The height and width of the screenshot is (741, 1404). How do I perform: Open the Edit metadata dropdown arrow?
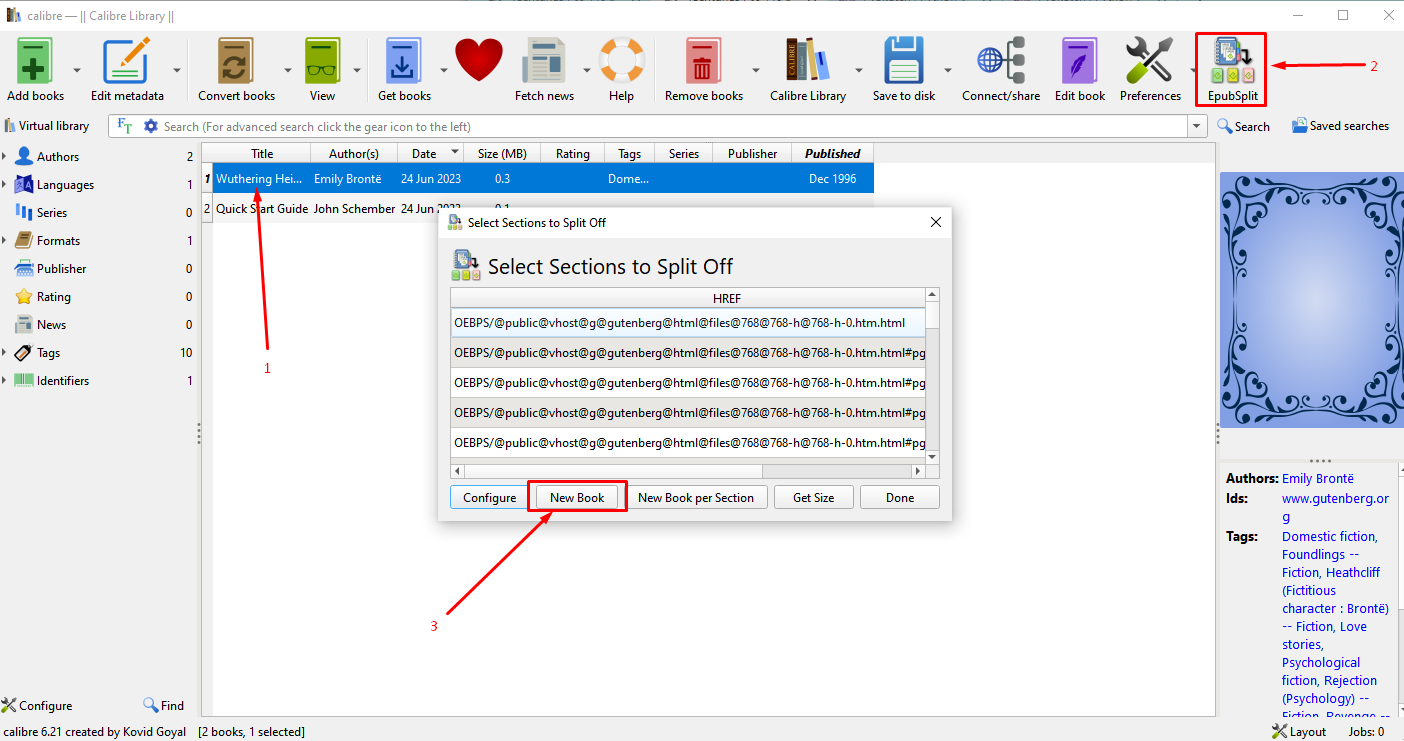[177, 70]
